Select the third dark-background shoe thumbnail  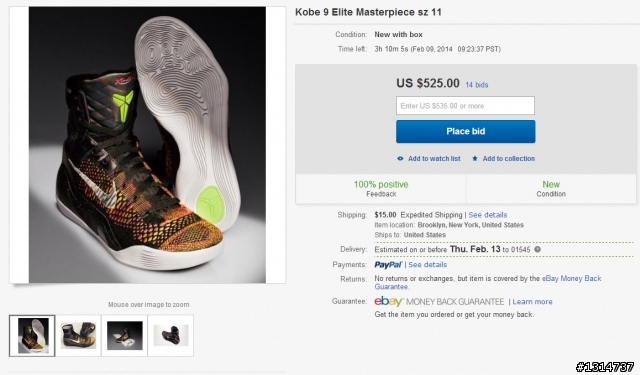point(124,335)
